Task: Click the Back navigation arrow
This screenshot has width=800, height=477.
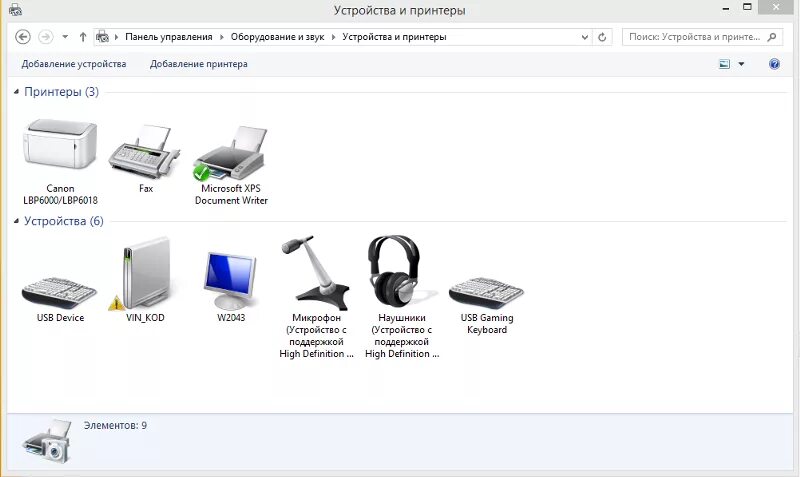Action: (x=23, y=37)
